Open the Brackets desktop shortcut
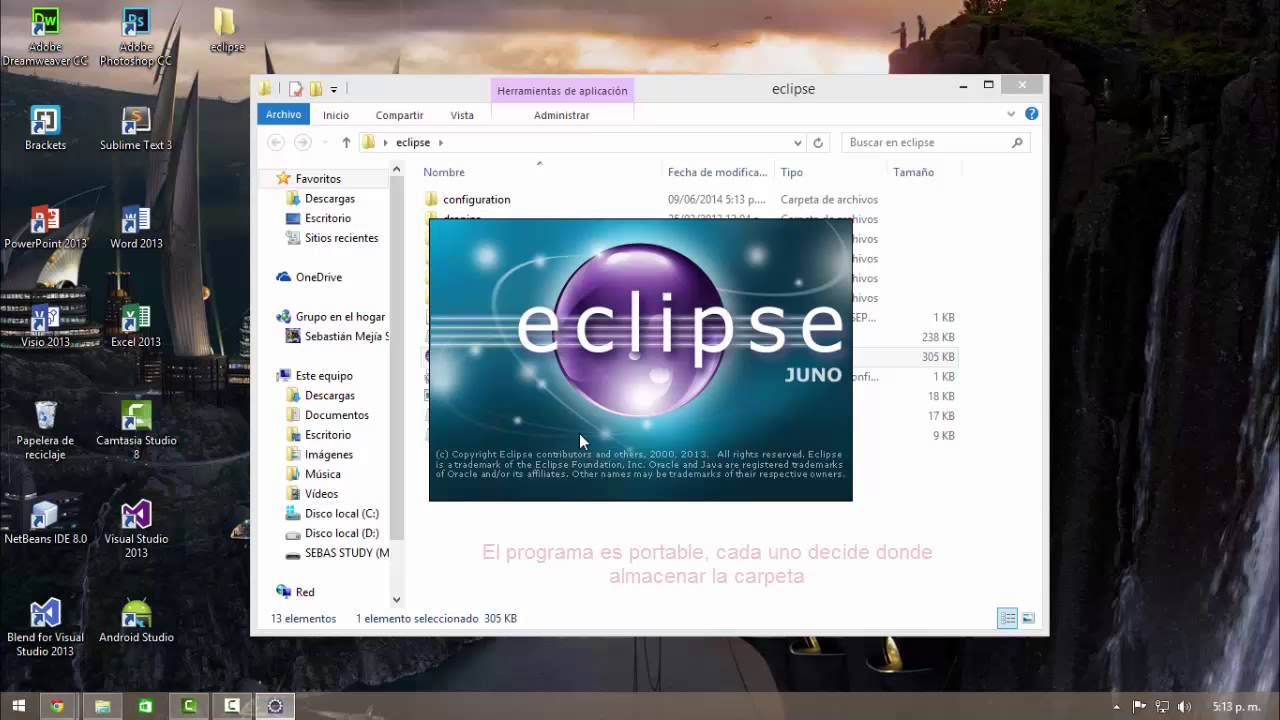This screenshot has height=720, width=1280. pyautogui.click(x=45, y=128)
